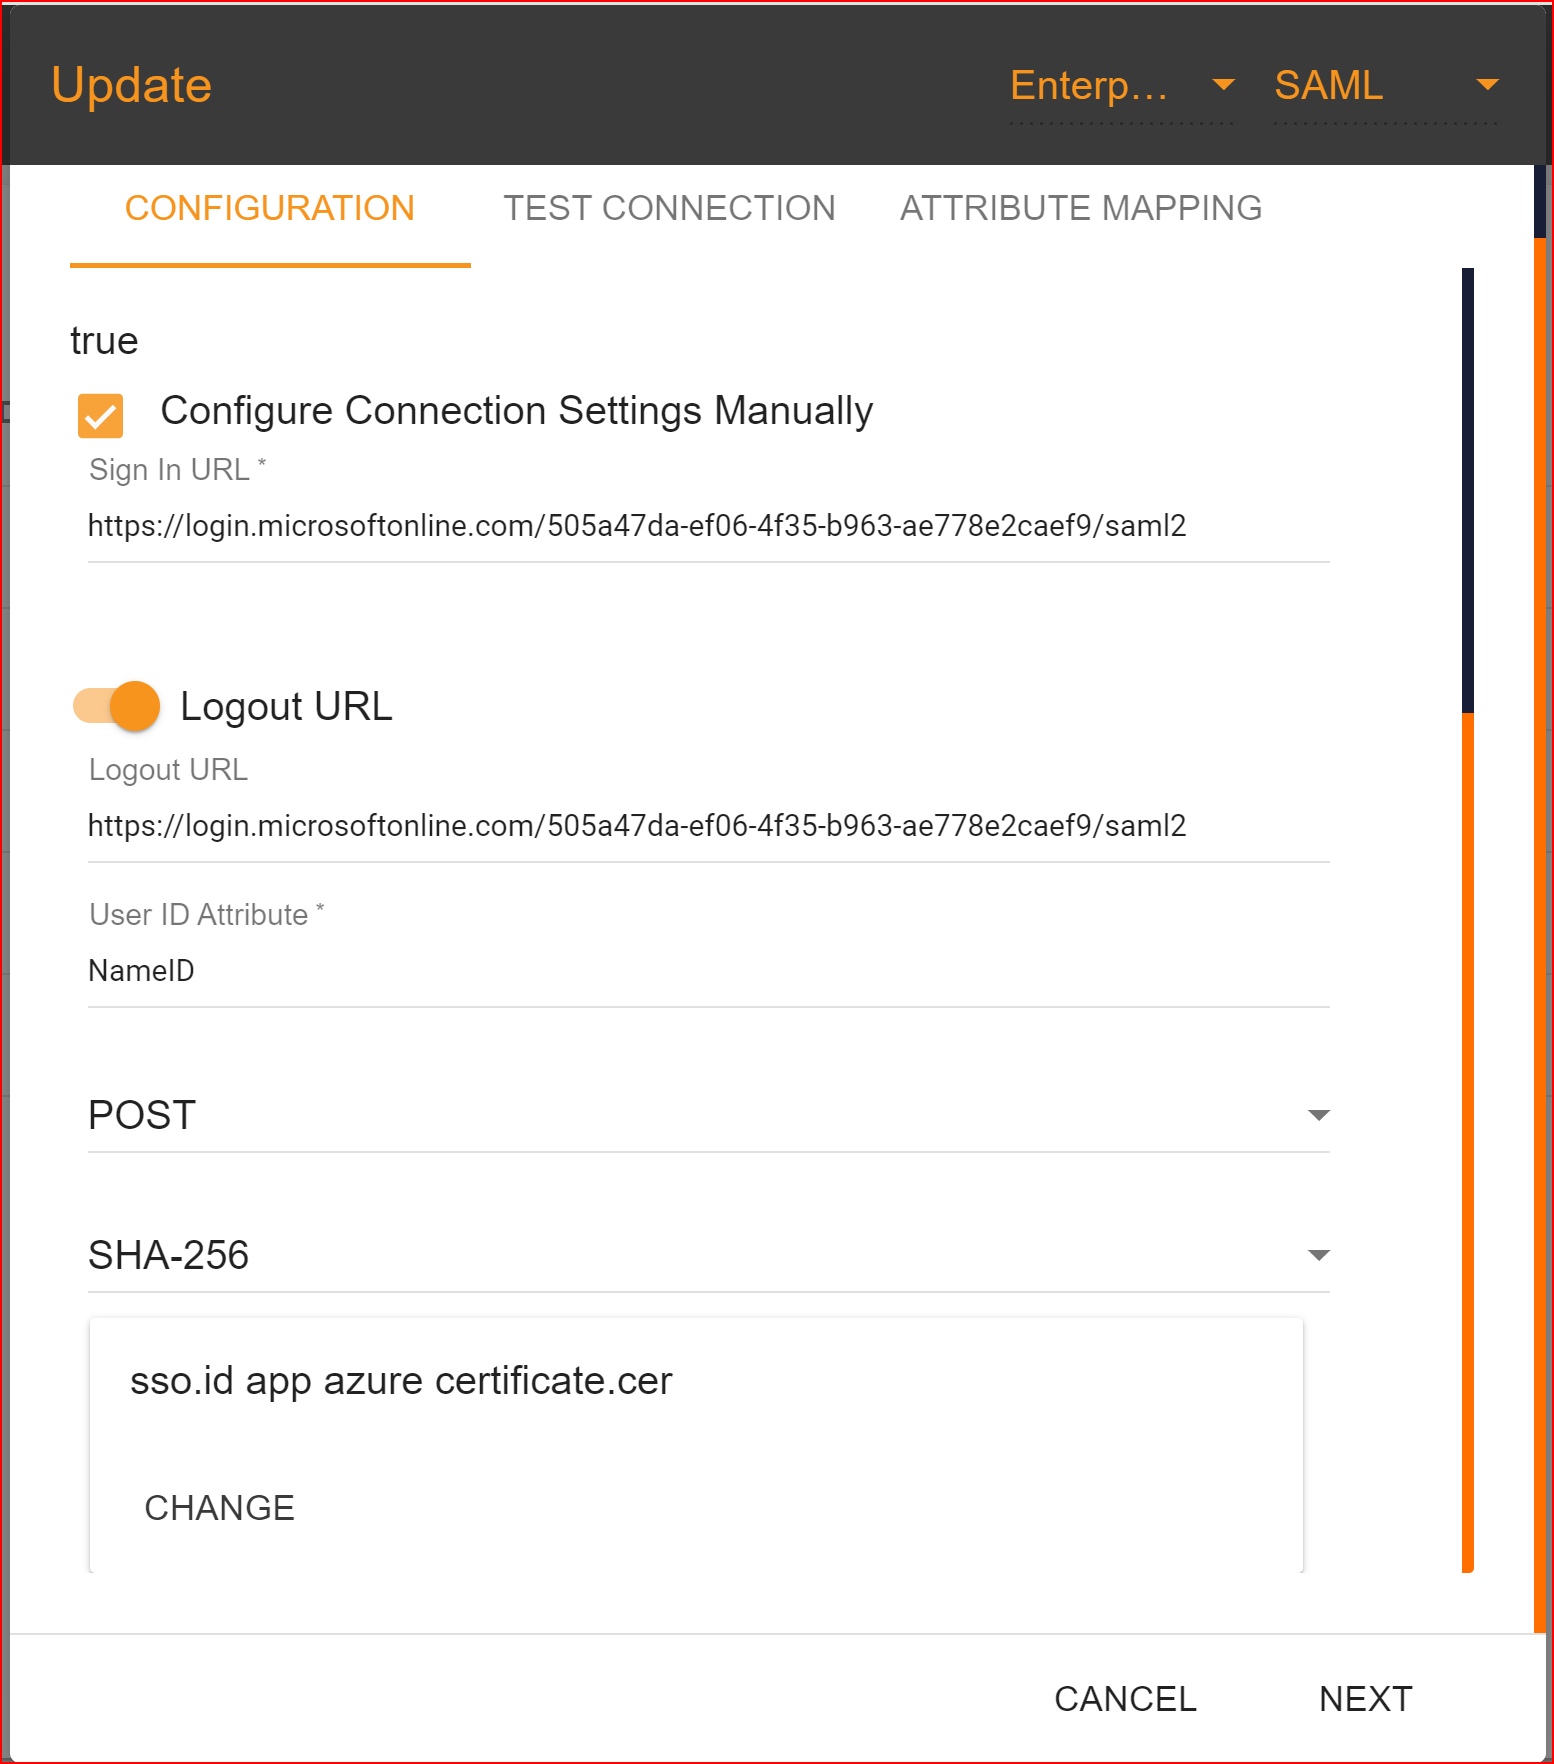The image size is (1554, 1764).
Task: Expand the SHA-256 algorithm dropdown
Action: coord(708,1255)
